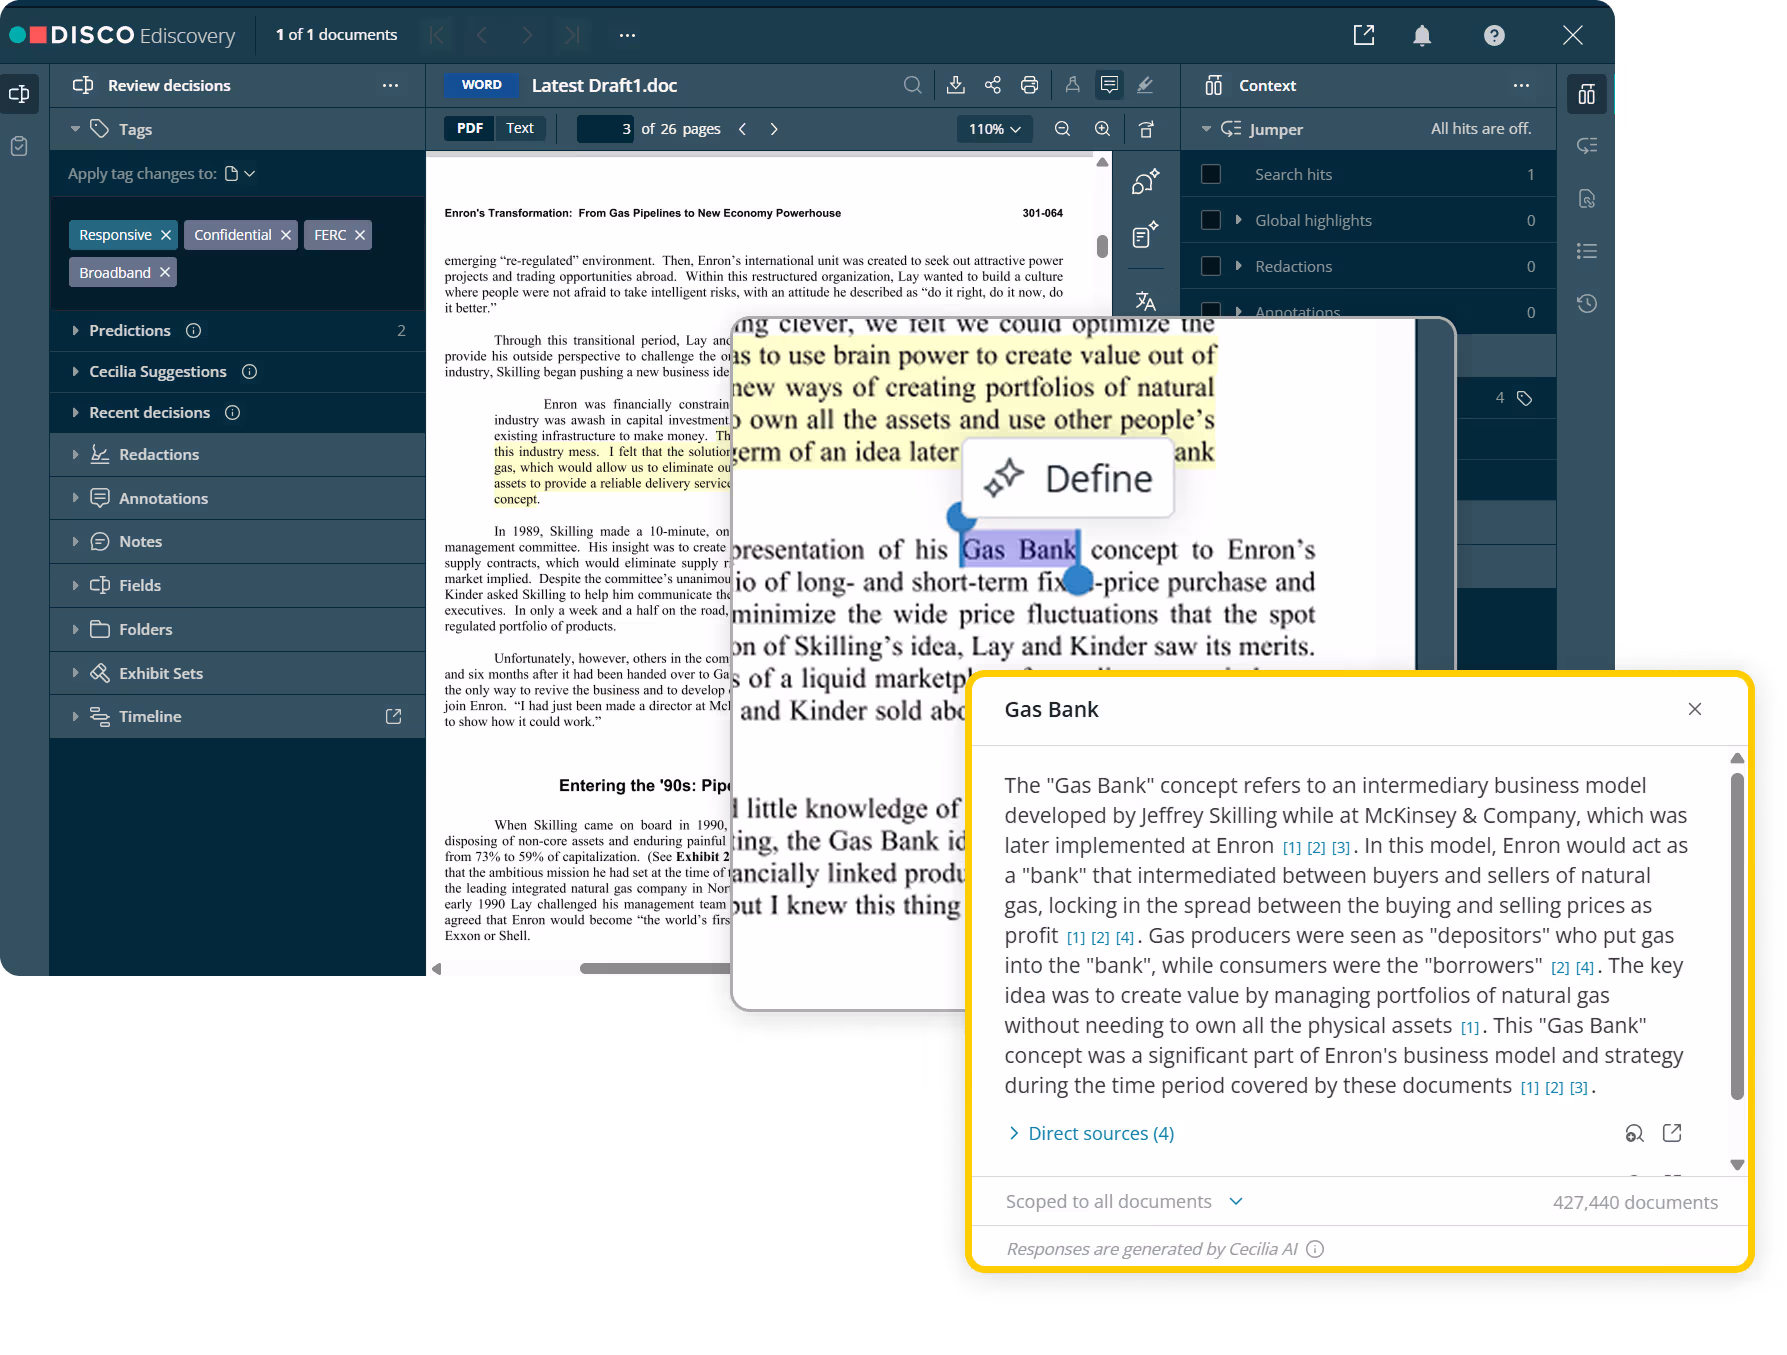Download the Latest Draft1.doc document
The height and width of the screenshot is (1355, 1787).
956,86
